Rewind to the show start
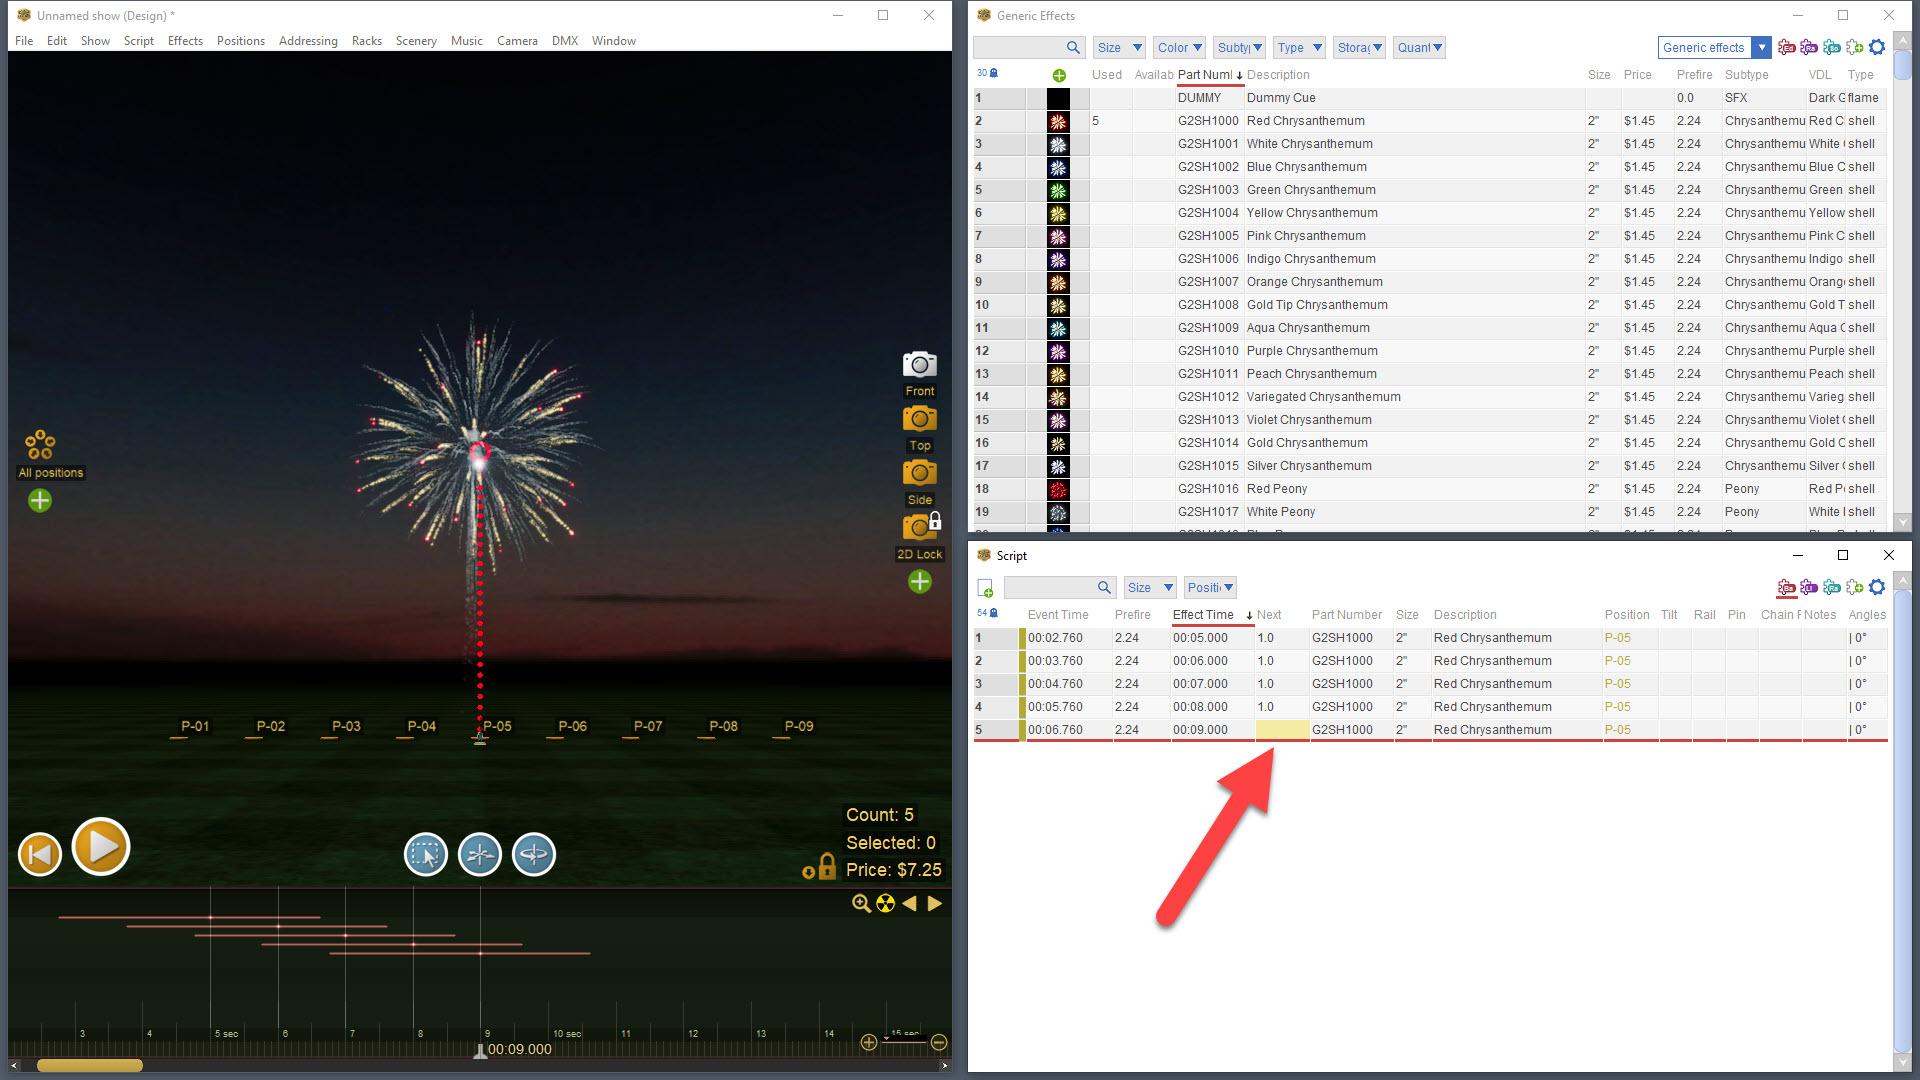 tap(40, 854)
